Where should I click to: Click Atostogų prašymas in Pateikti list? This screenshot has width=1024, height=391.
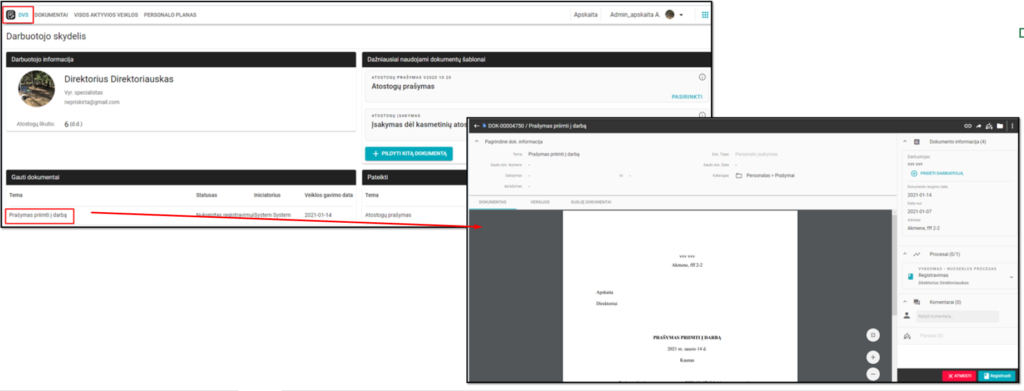pyautogui.click(x=388, y=215)
